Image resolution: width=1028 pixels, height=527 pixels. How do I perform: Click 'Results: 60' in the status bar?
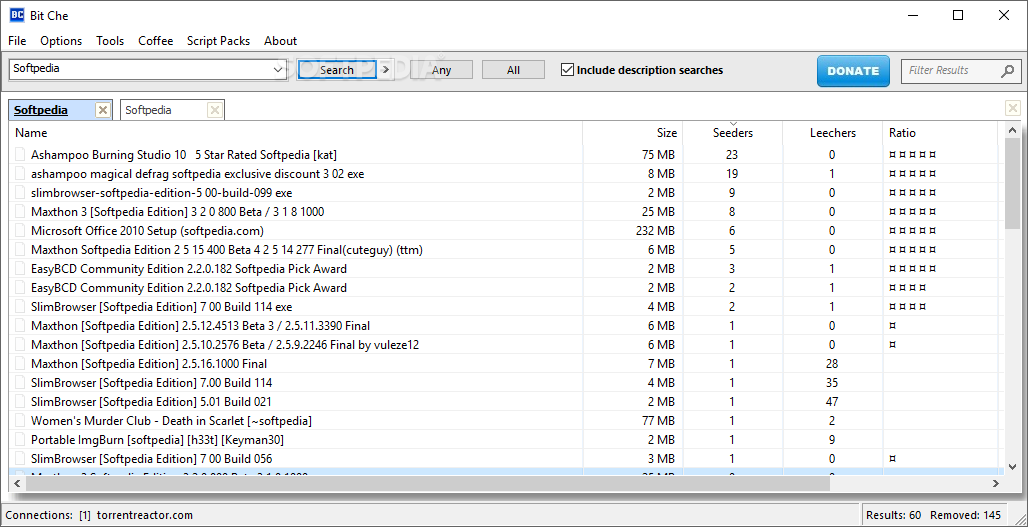[x=894, y=515]
